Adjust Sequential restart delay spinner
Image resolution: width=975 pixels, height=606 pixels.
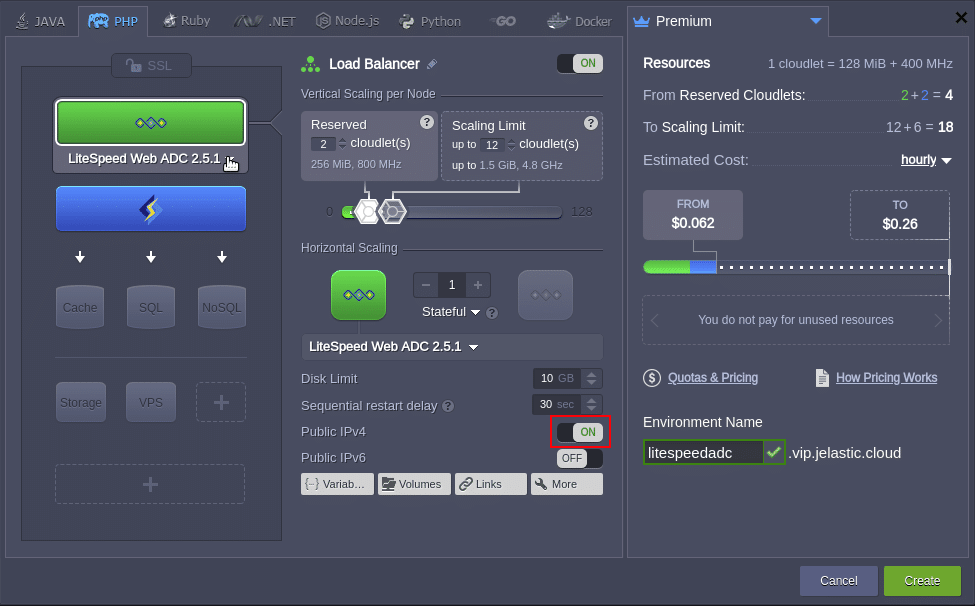coord(591,404)
